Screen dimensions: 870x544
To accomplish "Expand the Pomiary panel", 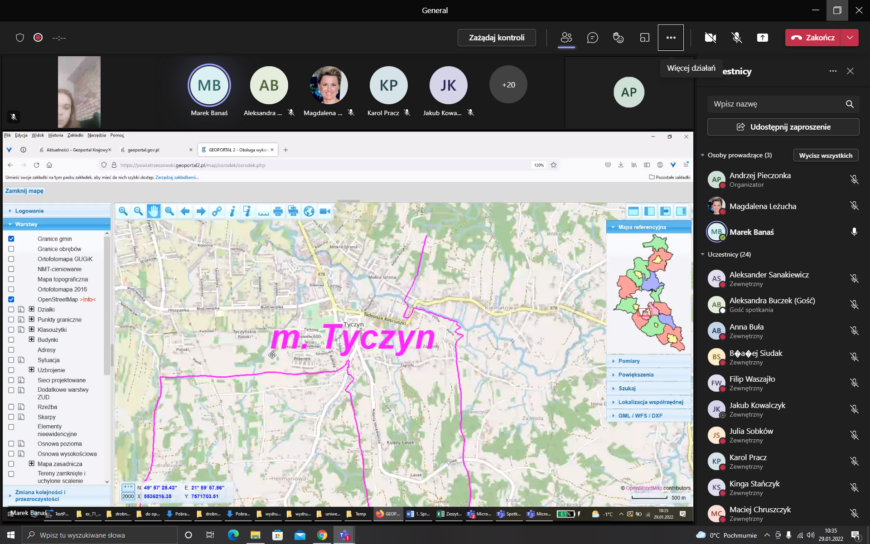I will point(649,361).
